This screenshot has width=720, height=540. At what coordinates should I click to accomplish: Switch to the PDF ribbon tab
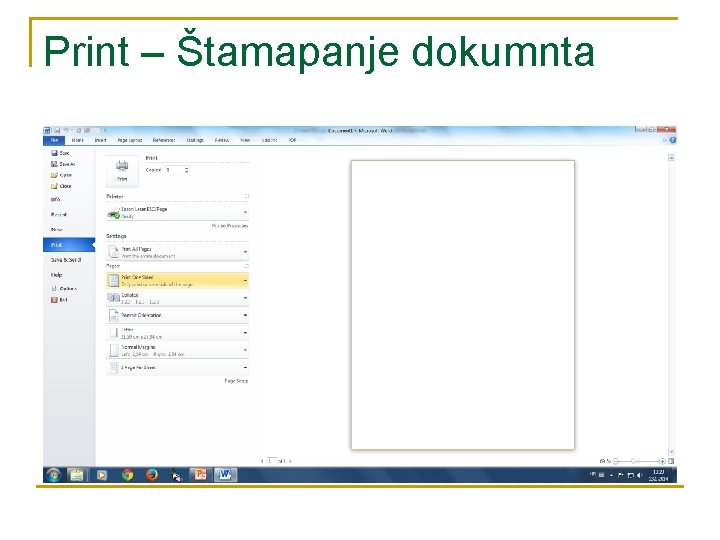click(x=292, y=140)
